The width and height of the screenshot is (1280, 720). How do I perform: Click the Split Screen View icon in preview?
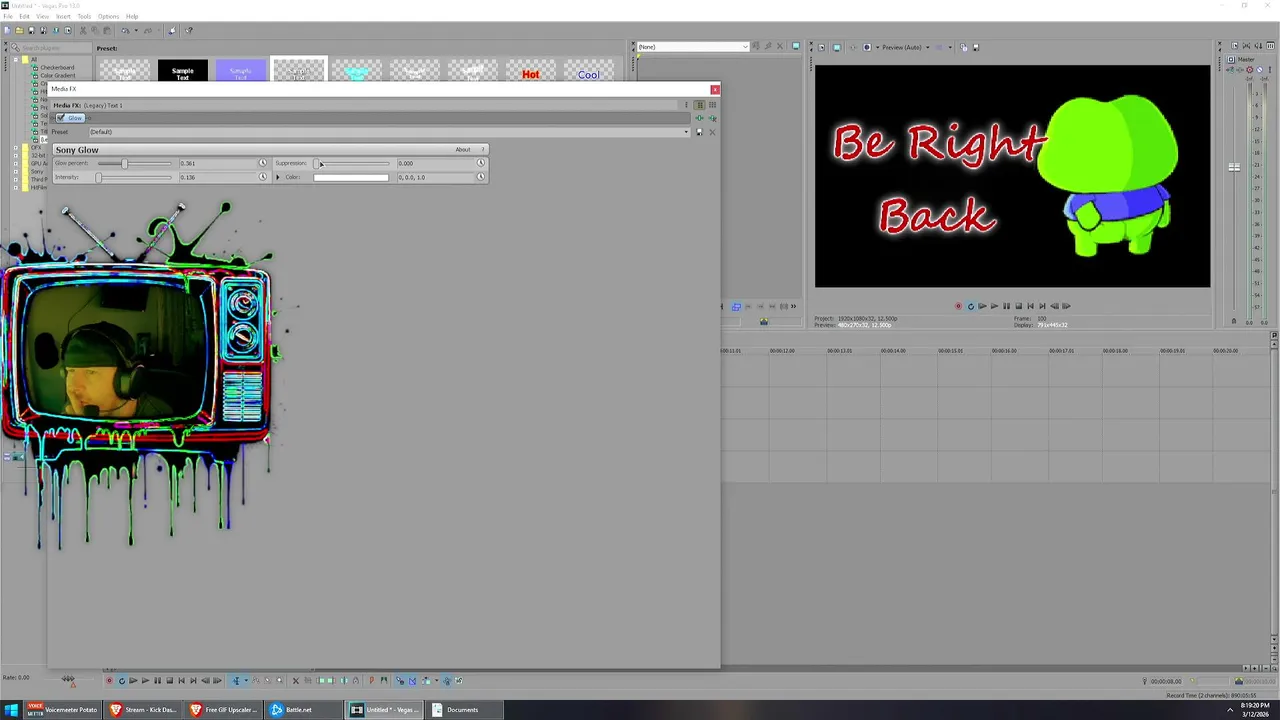coord(867,47)
